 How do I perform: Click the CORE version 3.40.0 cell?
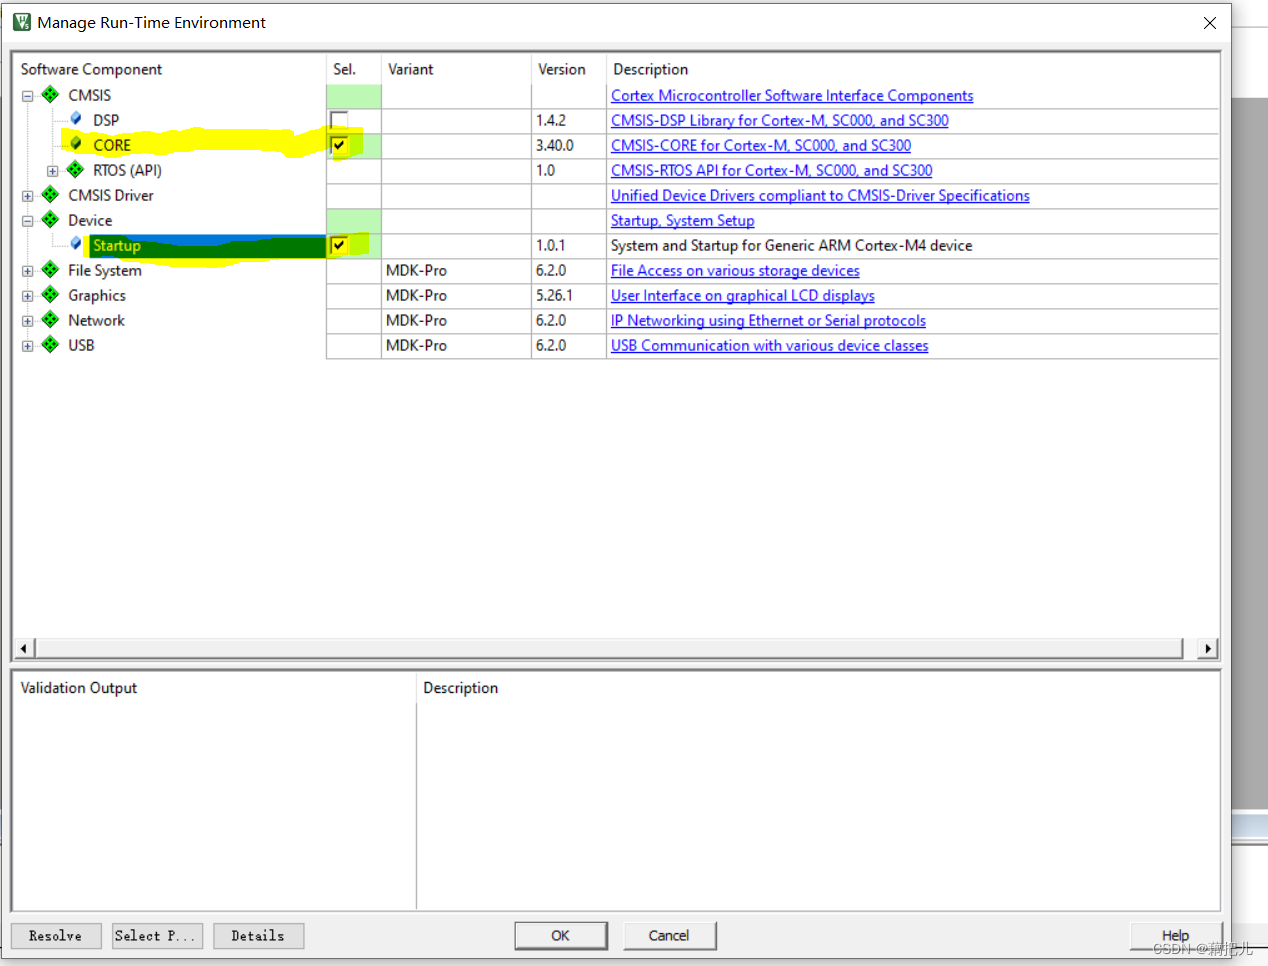[x=569, y=145]
